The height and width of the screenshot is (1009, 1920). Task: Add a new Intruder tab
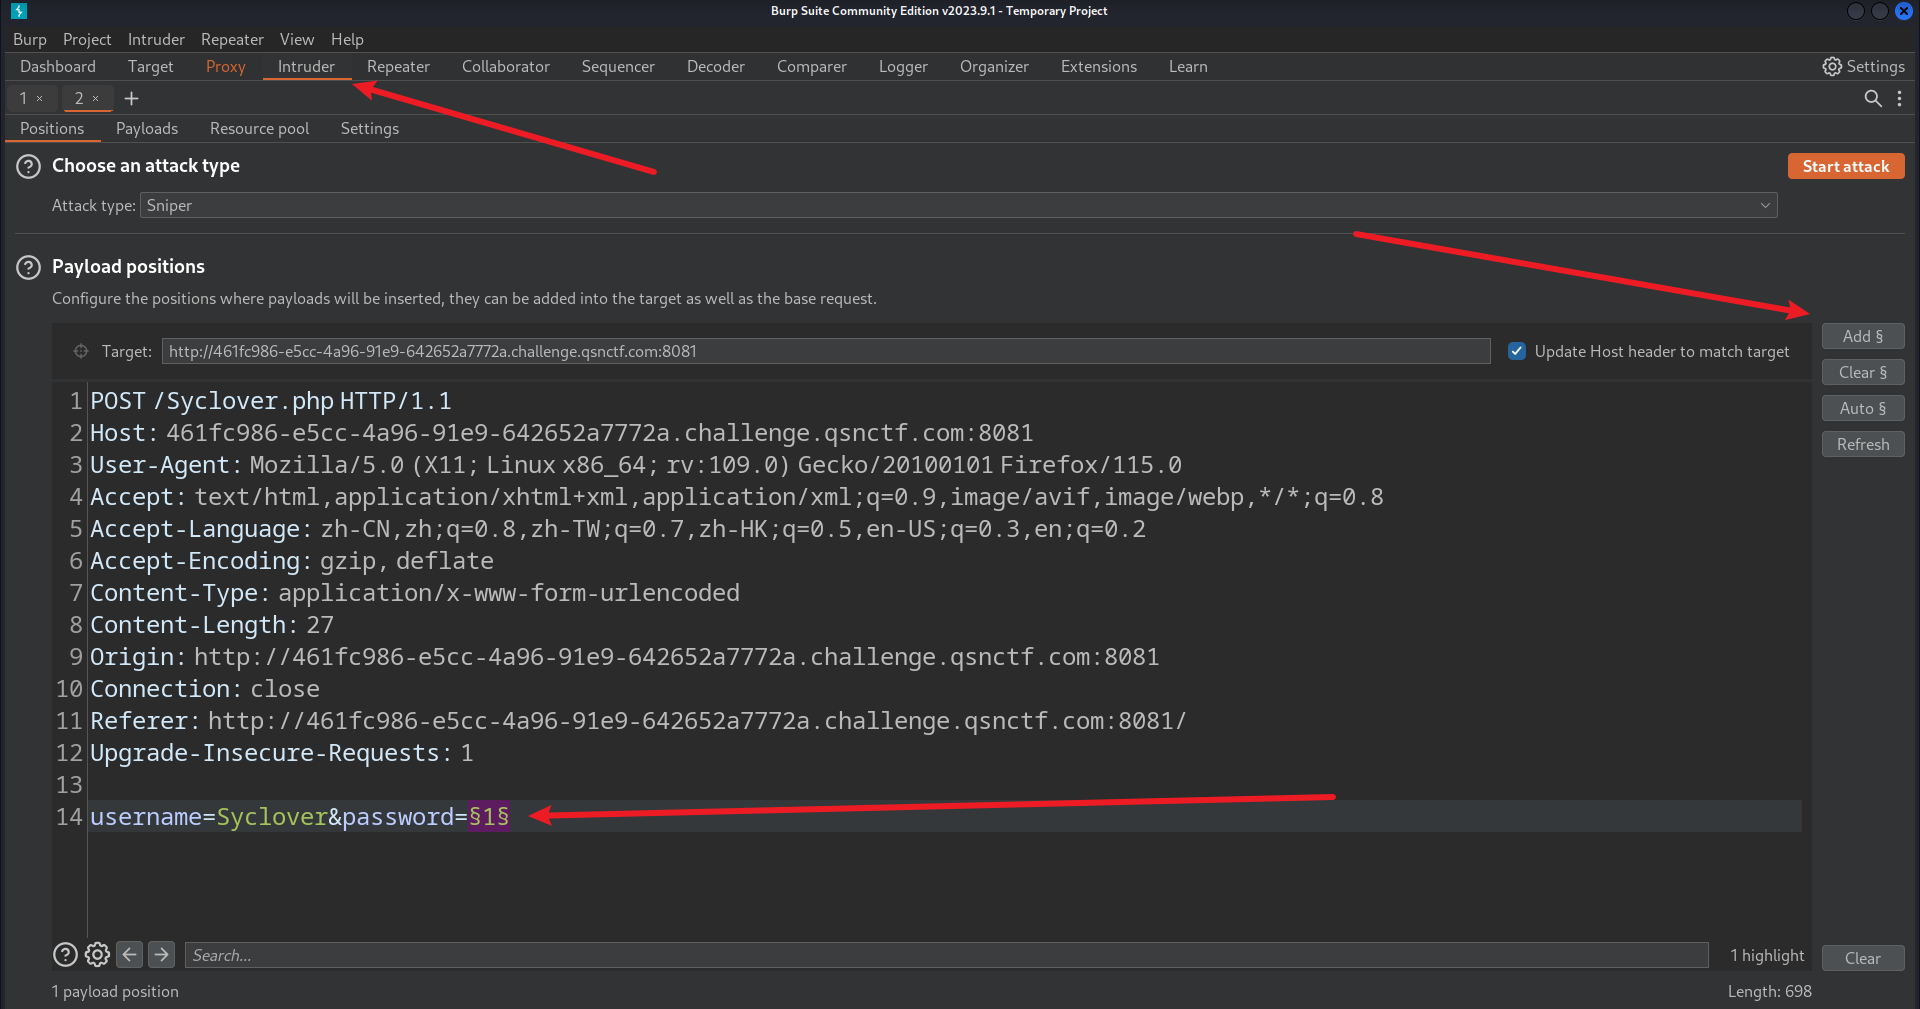coord(131,98)
